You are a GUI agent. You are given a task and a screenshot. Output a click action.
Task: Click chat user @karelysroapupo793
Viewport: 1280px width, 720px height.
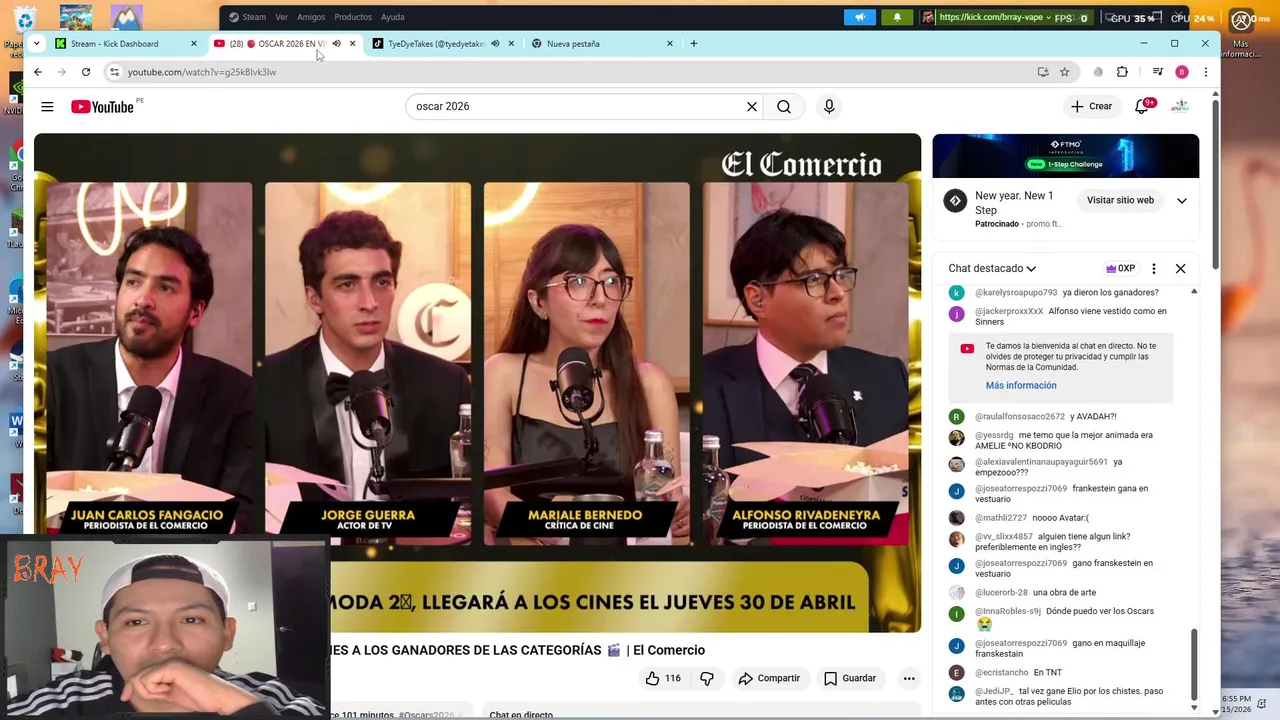coord(1016,293)
